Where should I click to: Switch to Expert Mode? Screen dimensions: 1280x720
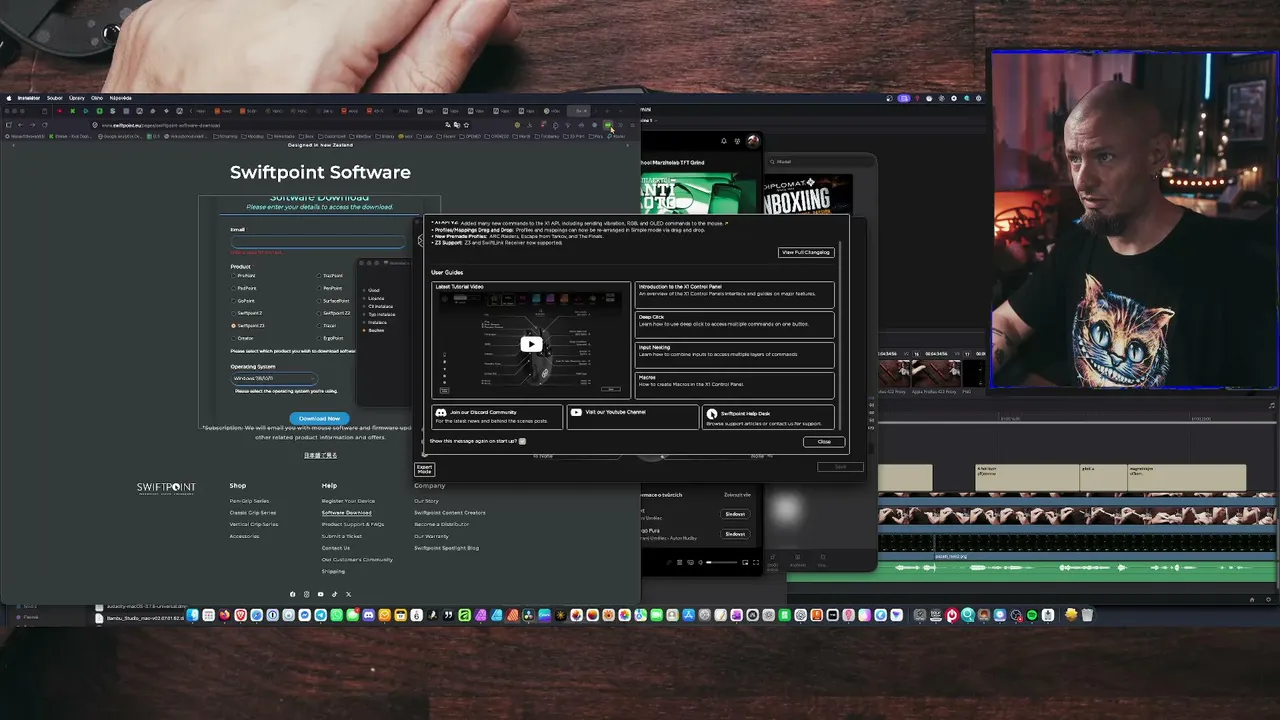click(x=425, y=468)
